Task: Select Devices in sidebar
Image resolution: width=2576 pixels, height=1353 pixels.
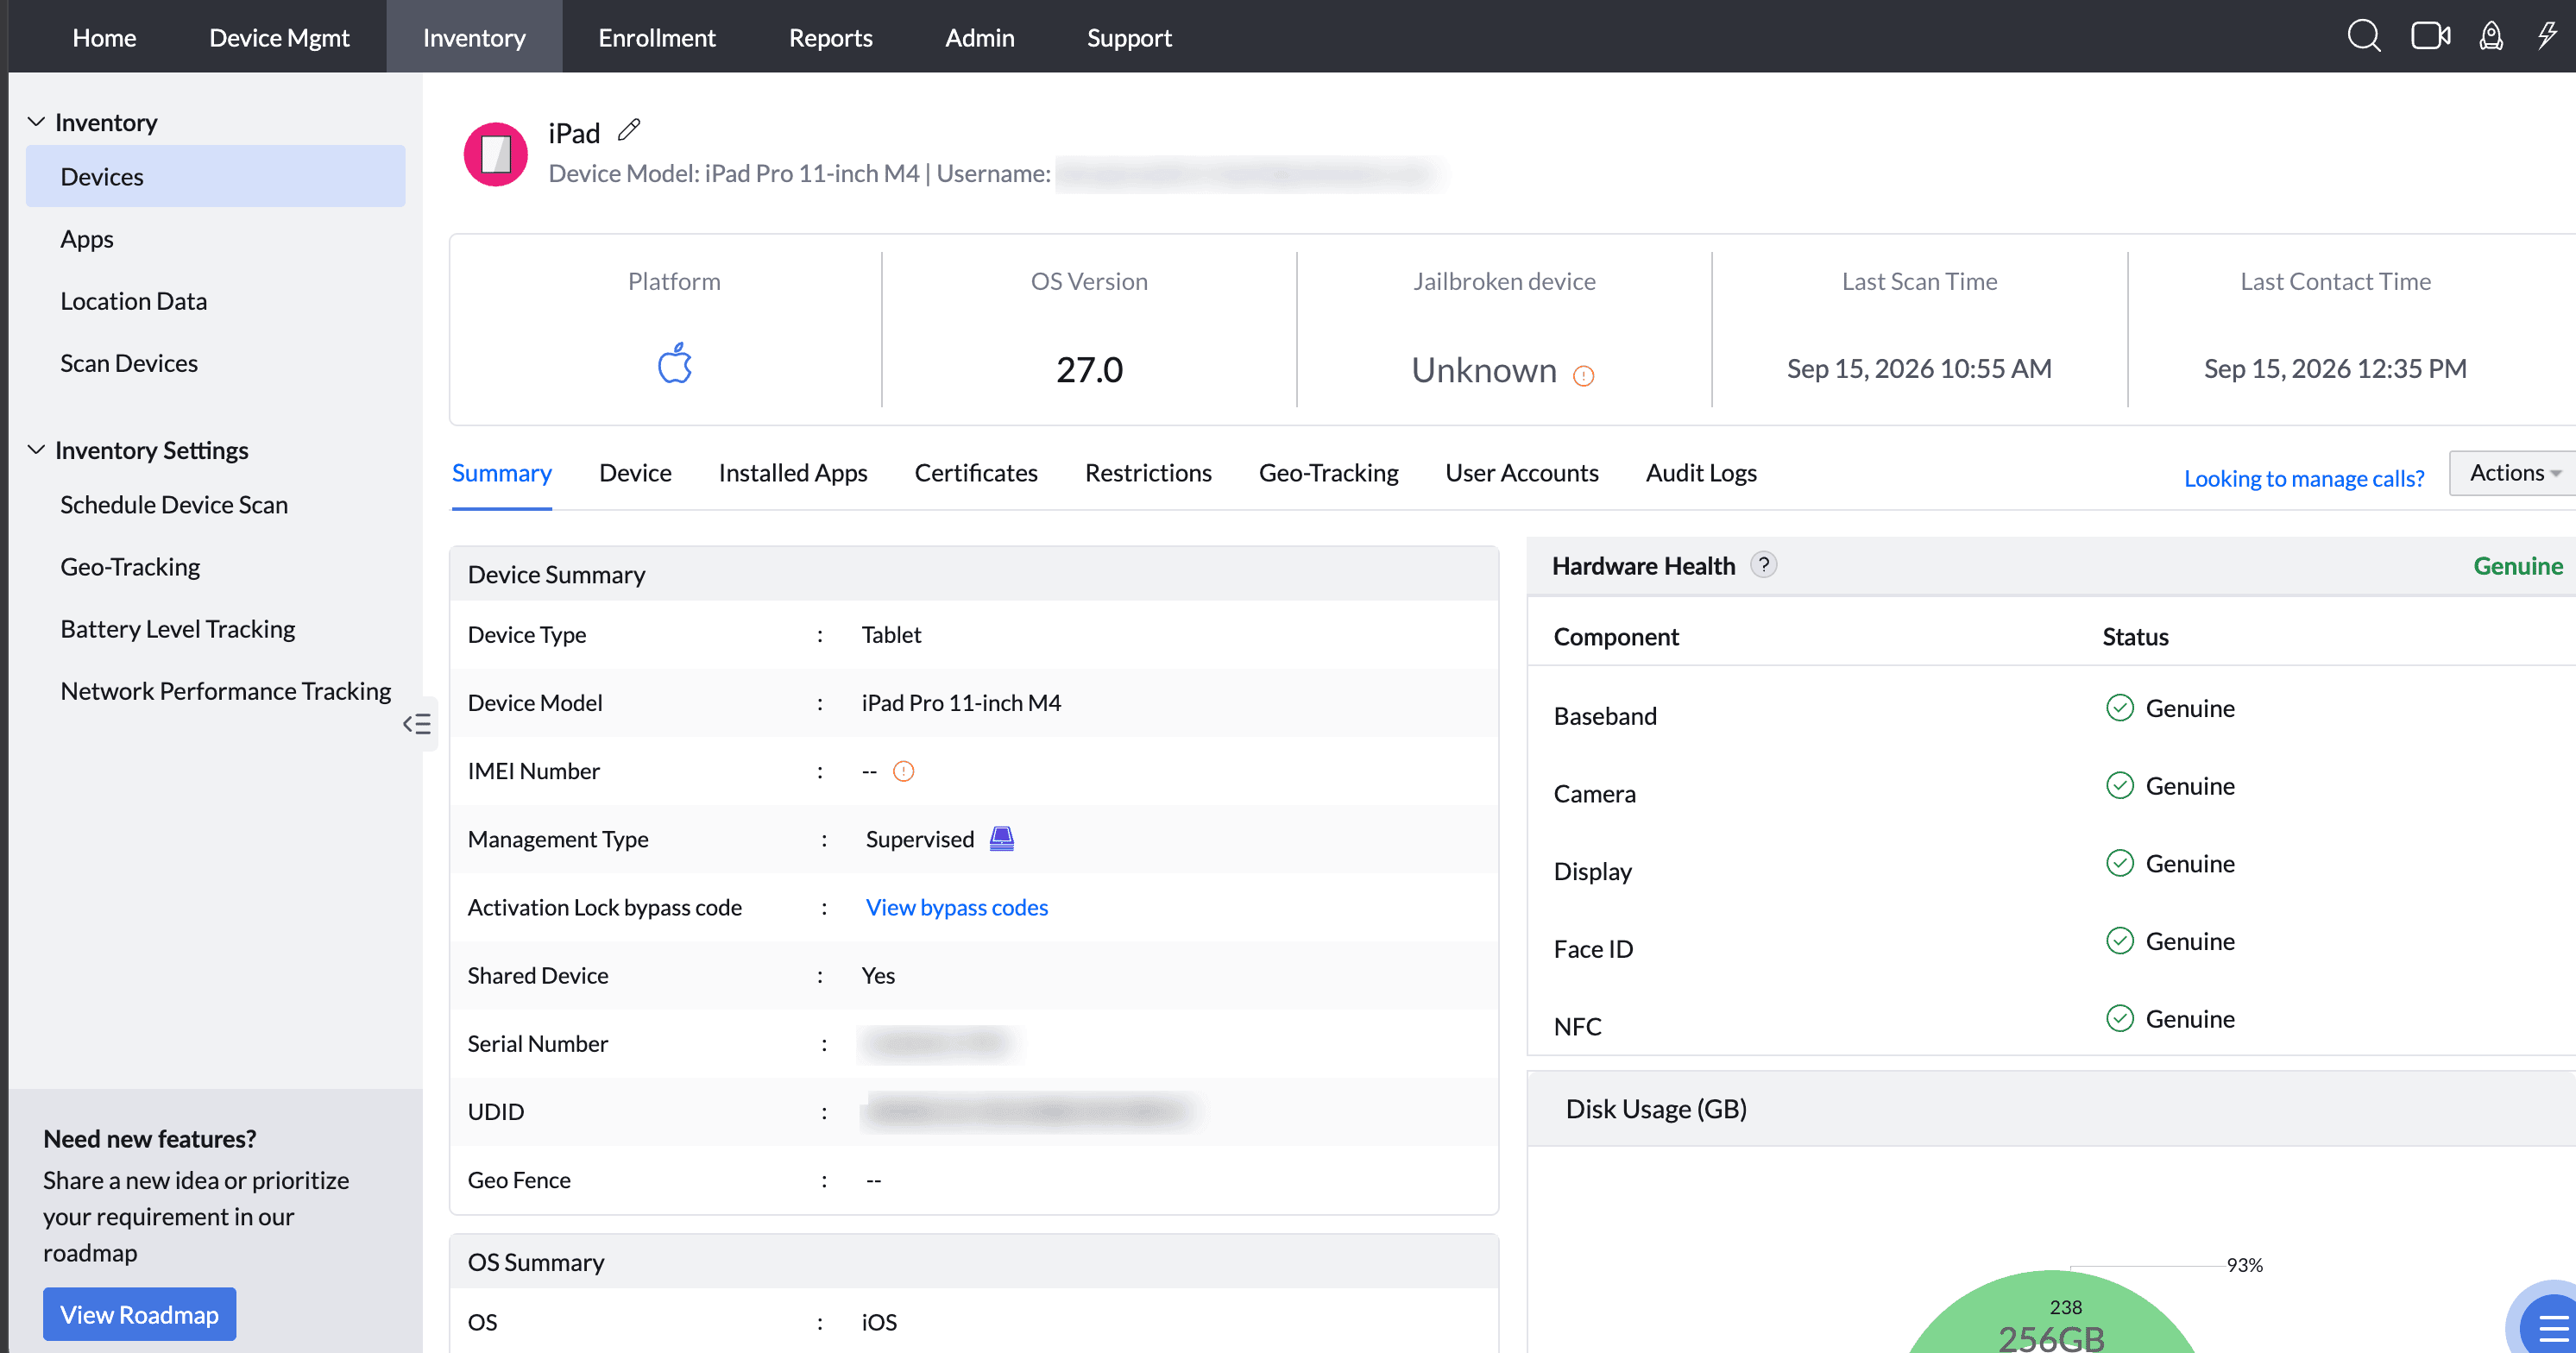Action: coord(215,176)
